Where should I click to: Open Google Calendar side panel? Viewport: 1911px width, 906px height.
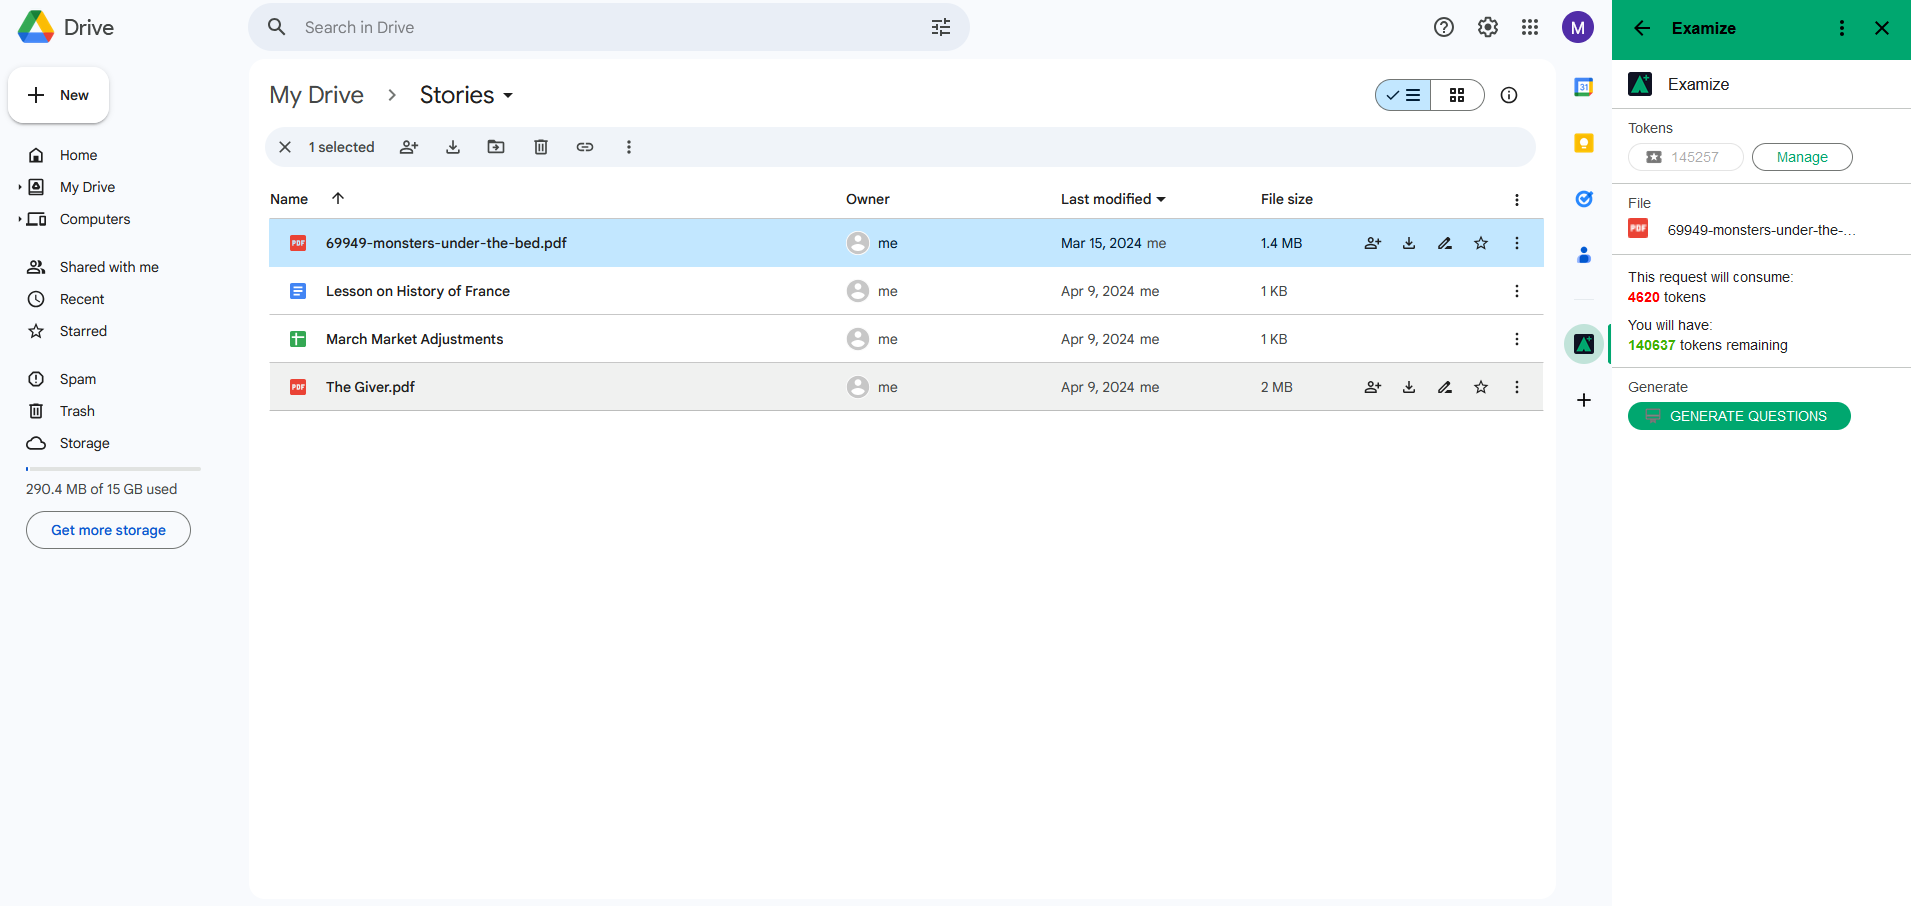click(x=1584, y=87)
